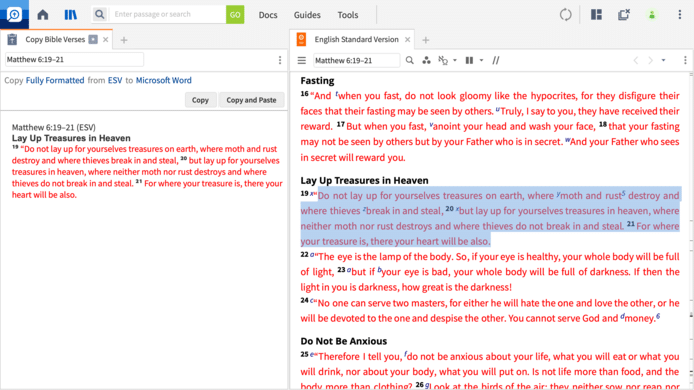The height and width of the screenshot is (390, 694).
Task: Click the Do Not Be Anxious heading
Action: point(343,341)
